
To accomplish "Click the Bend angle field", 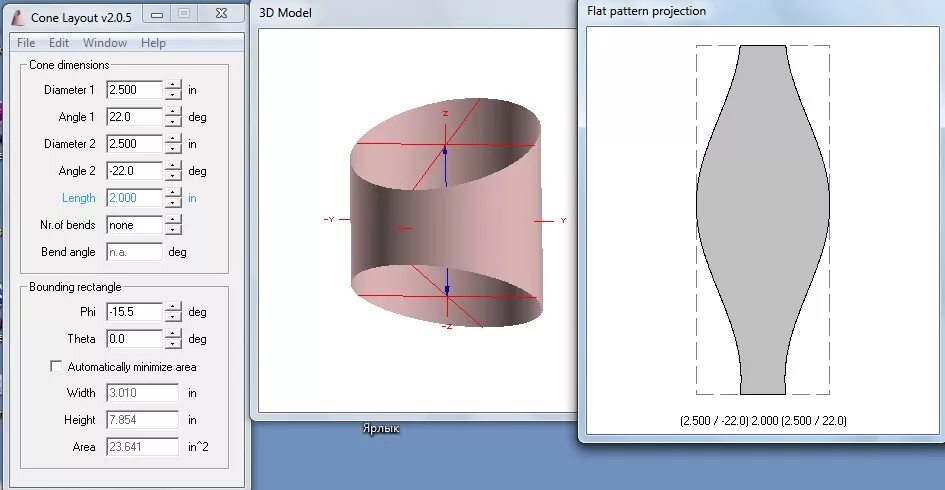I will coord(134,252).
